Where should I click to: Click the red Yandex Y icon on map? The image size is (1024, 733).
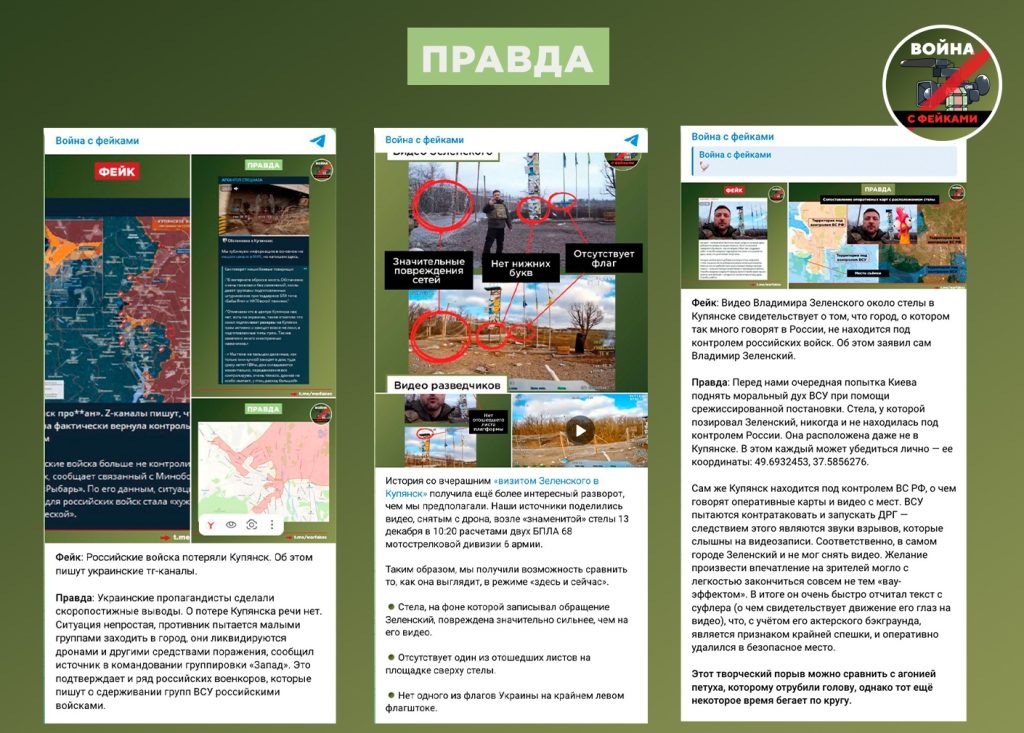207,523
